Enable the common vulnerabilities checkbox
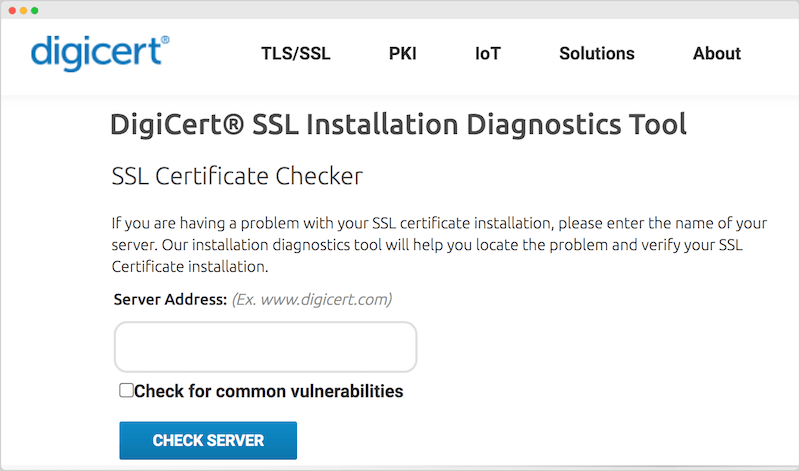This screenshot has width=800, height=471. tap(126, 390)
